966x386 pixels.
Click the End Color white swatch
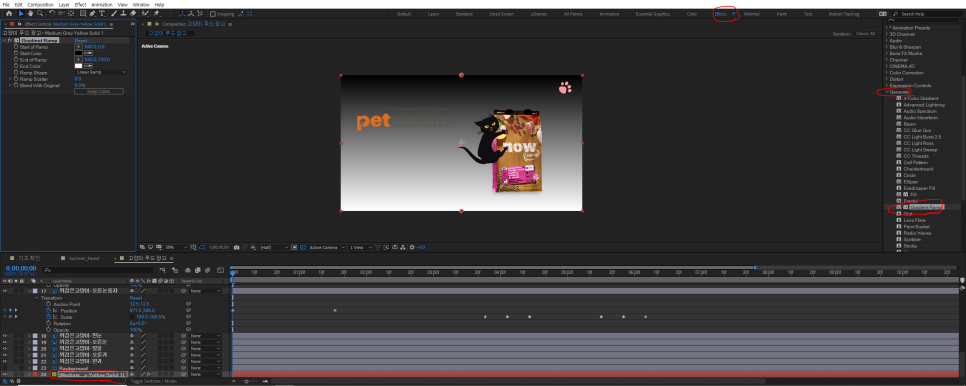(78, 66)
